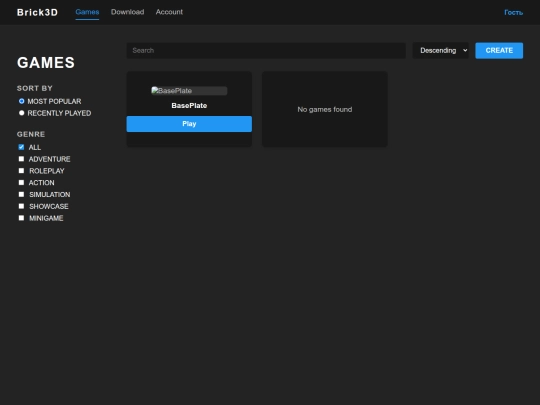
Task: Enable the Roleplay genre filter
Action: [x=21, y=170]
